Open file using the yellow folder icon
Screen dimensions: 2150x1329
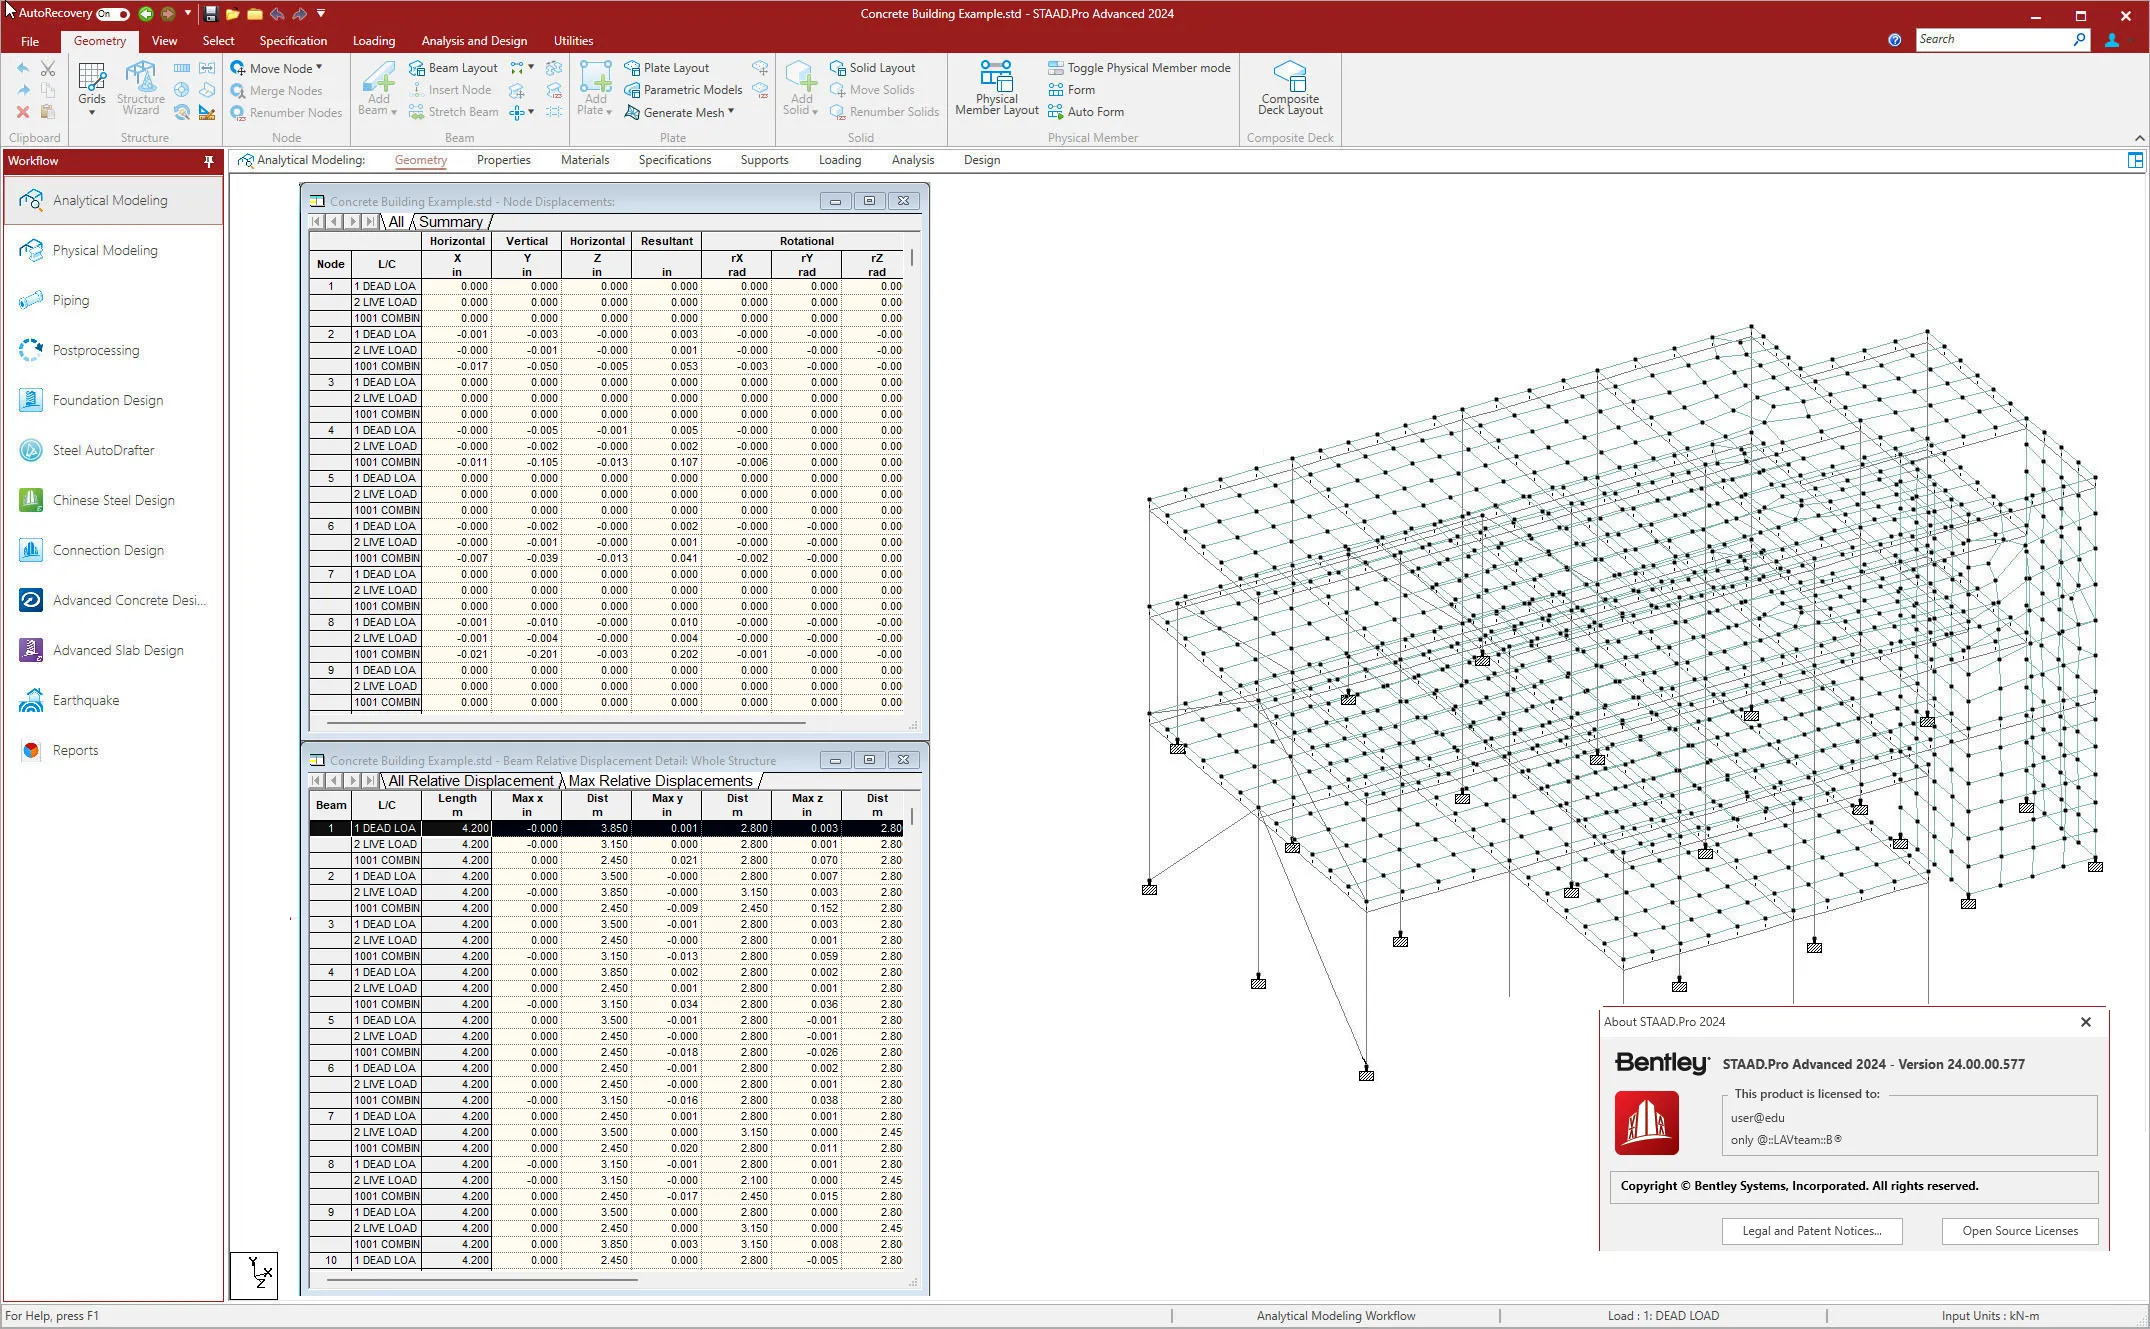coord(232,13)
